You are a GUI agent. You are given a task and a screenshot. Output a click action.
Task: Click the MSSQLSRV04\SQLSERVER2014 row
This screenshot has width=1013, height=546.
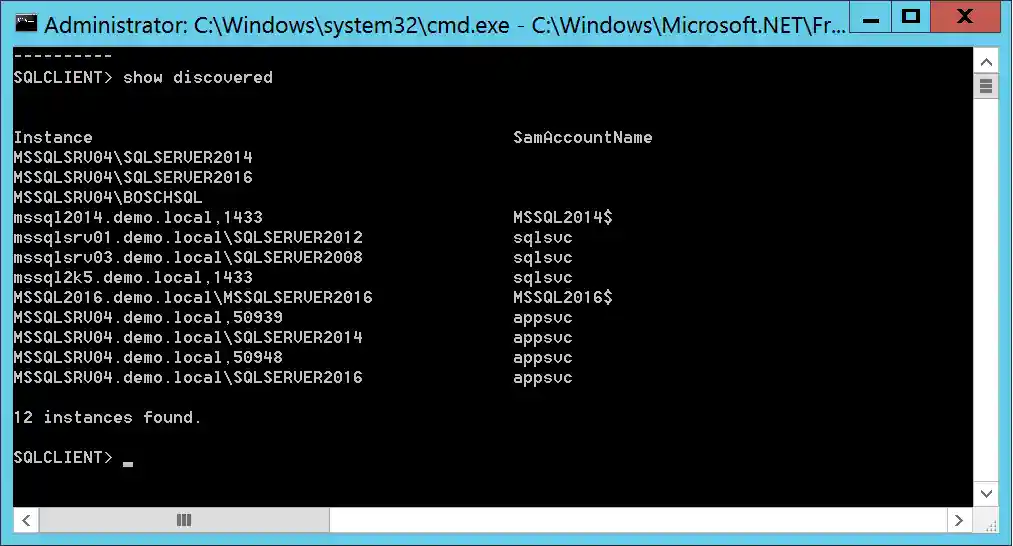(133, 158)
